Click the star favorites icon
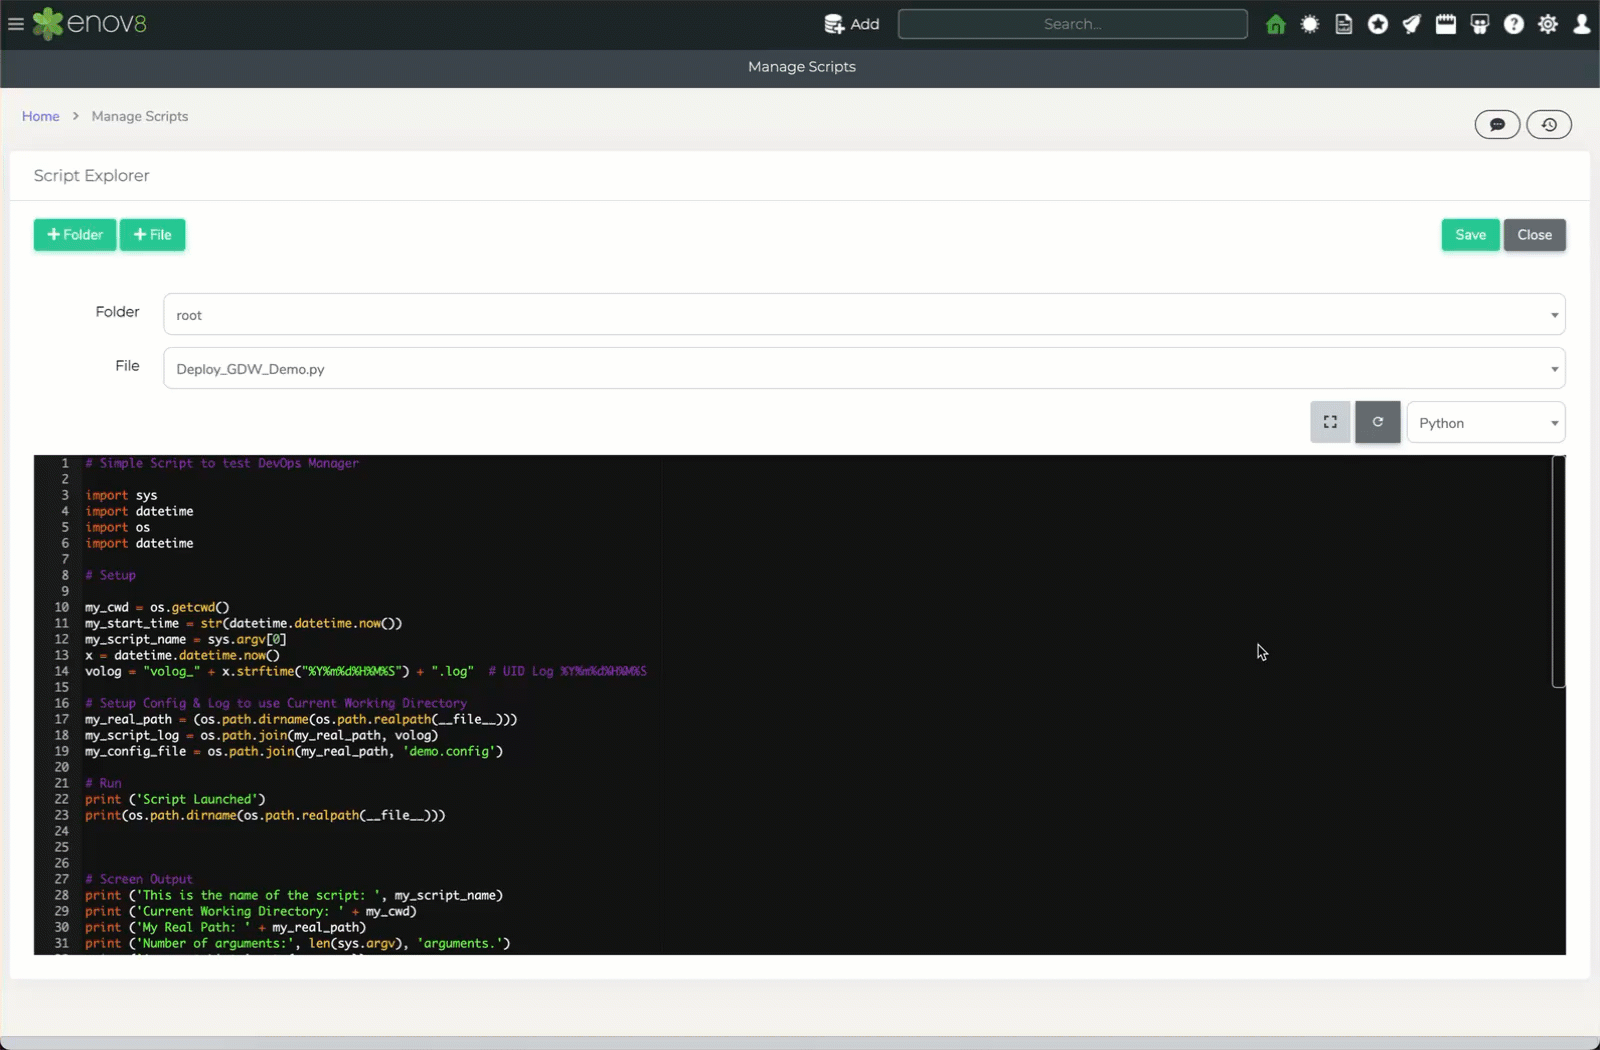This screenshot has width=1600, height=1050. [1378, 24]
